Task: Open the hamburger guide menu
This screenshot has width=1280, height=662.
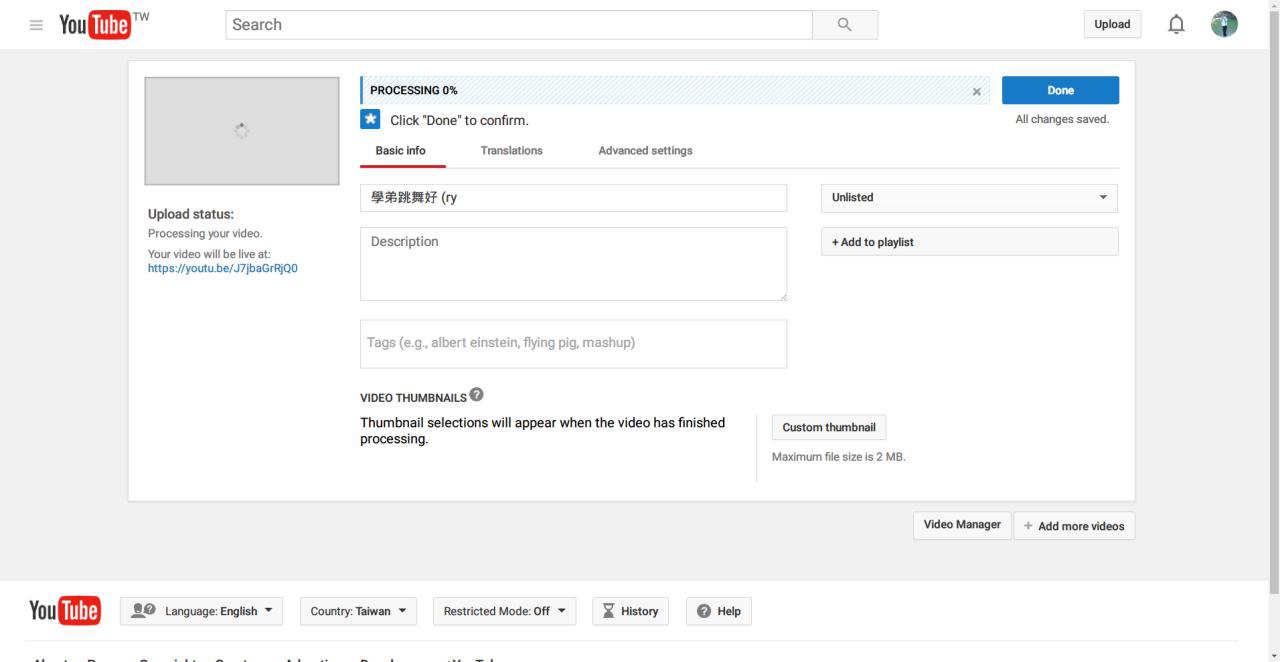Action: click(x=37, y=25)
